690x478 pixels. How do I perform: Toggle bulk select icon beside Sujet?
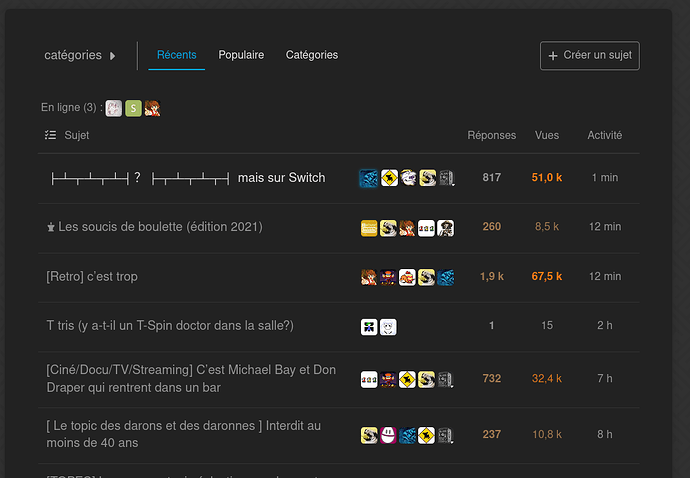(x=51, y=135)
